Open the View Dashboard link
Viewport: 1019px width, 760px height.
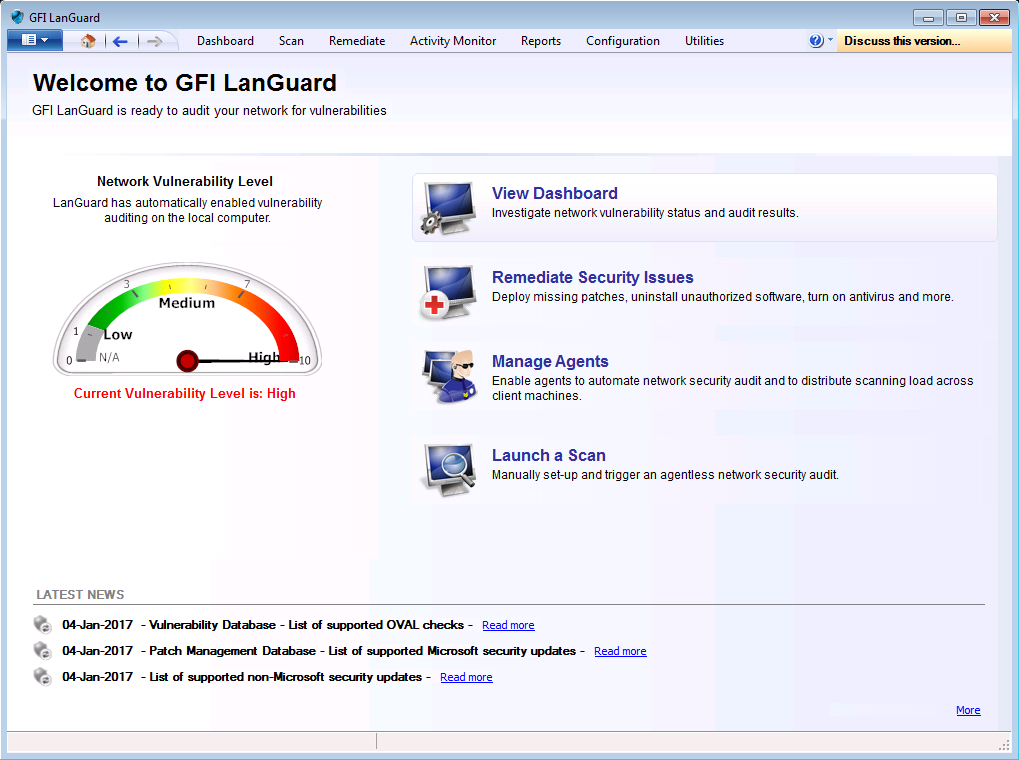[554, 193]
